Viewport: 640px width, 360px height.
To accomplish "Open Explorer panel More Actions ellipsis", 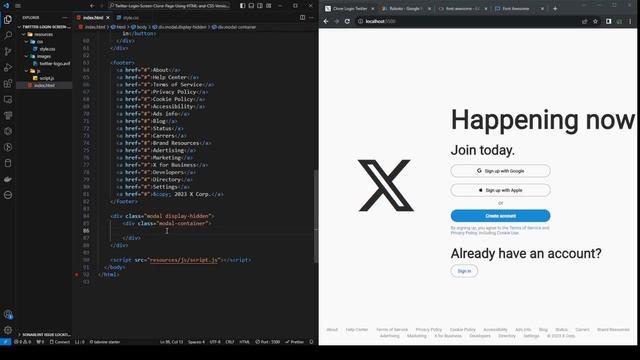I will (x=64, y=18).
